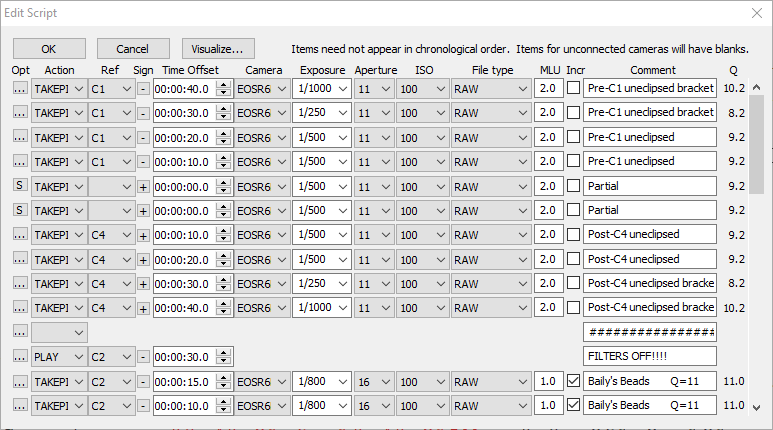This screenshot has height=430, width=773.
Task: Click the options button on the C2 00:00:15.0 row
Action: click(20, 381)
